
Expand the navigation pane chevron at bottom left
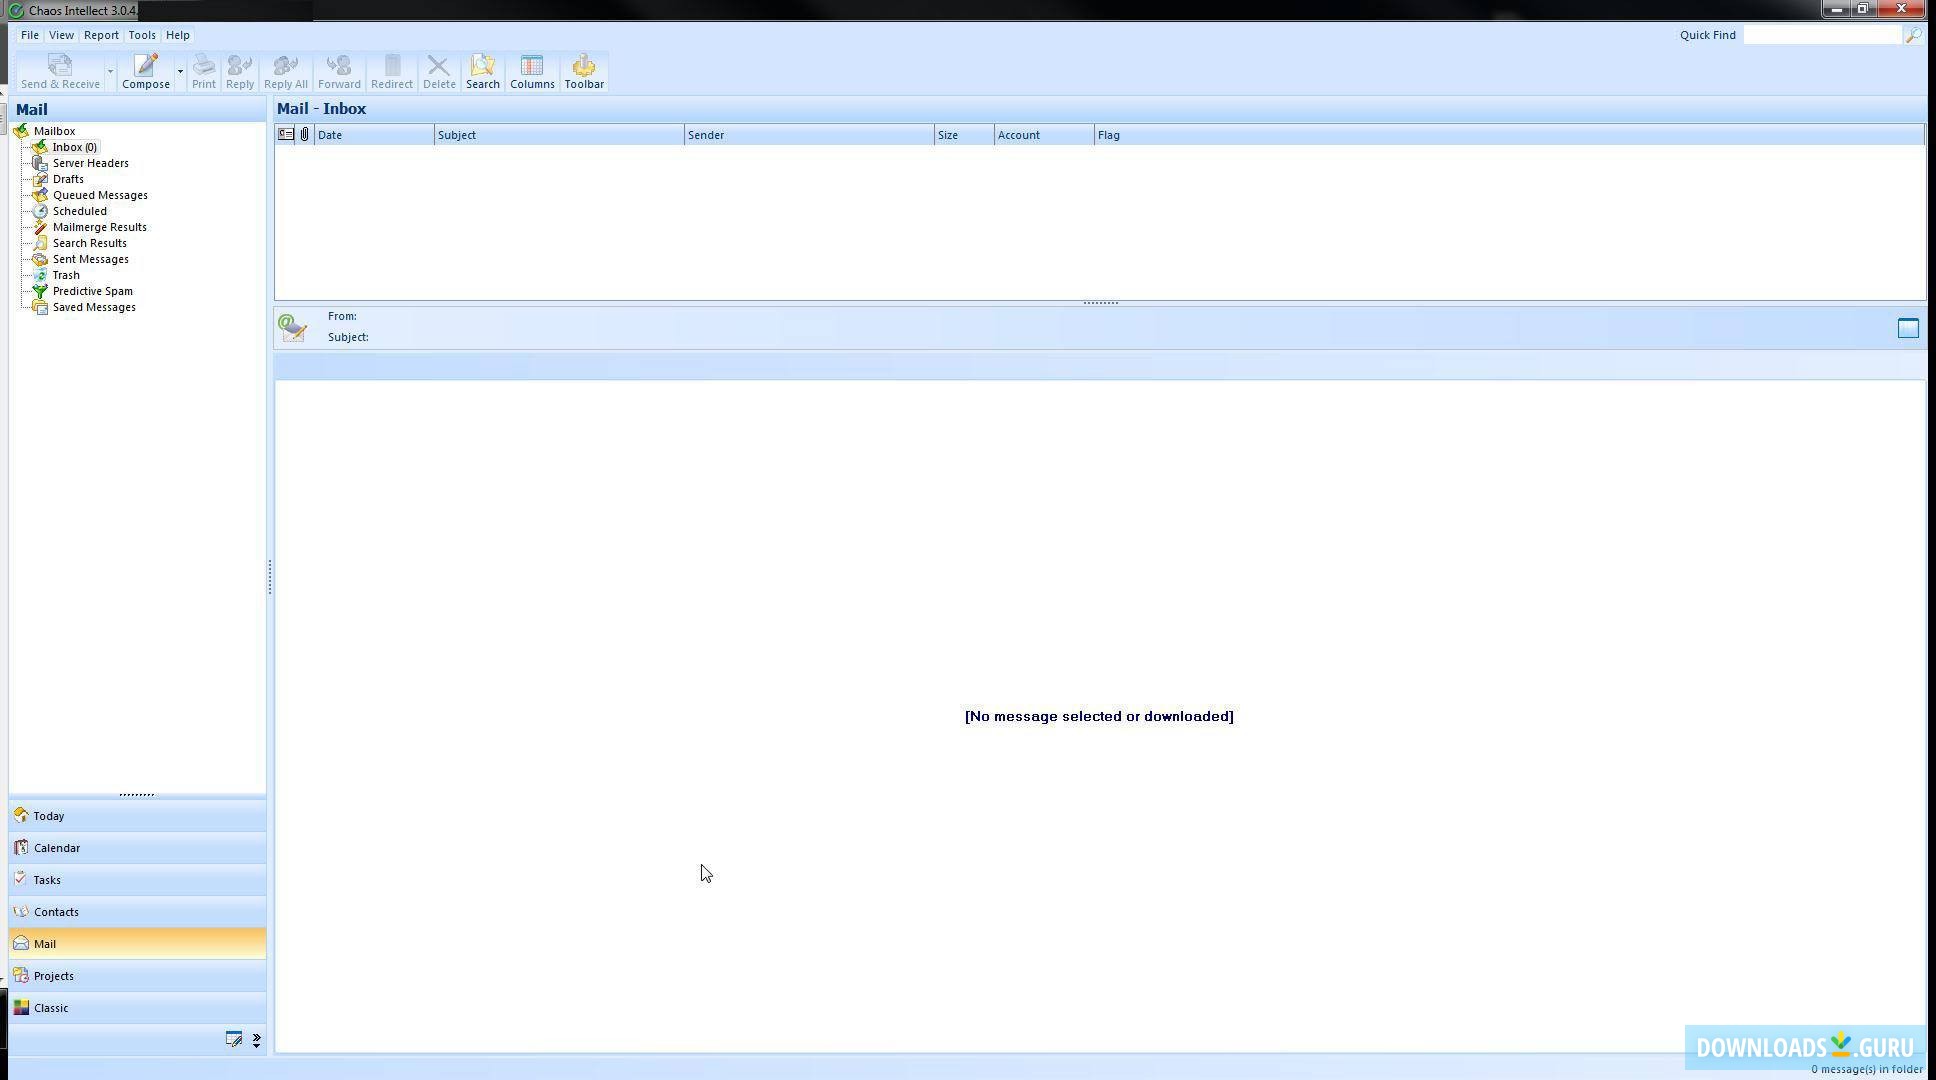tap(256, 1040)
